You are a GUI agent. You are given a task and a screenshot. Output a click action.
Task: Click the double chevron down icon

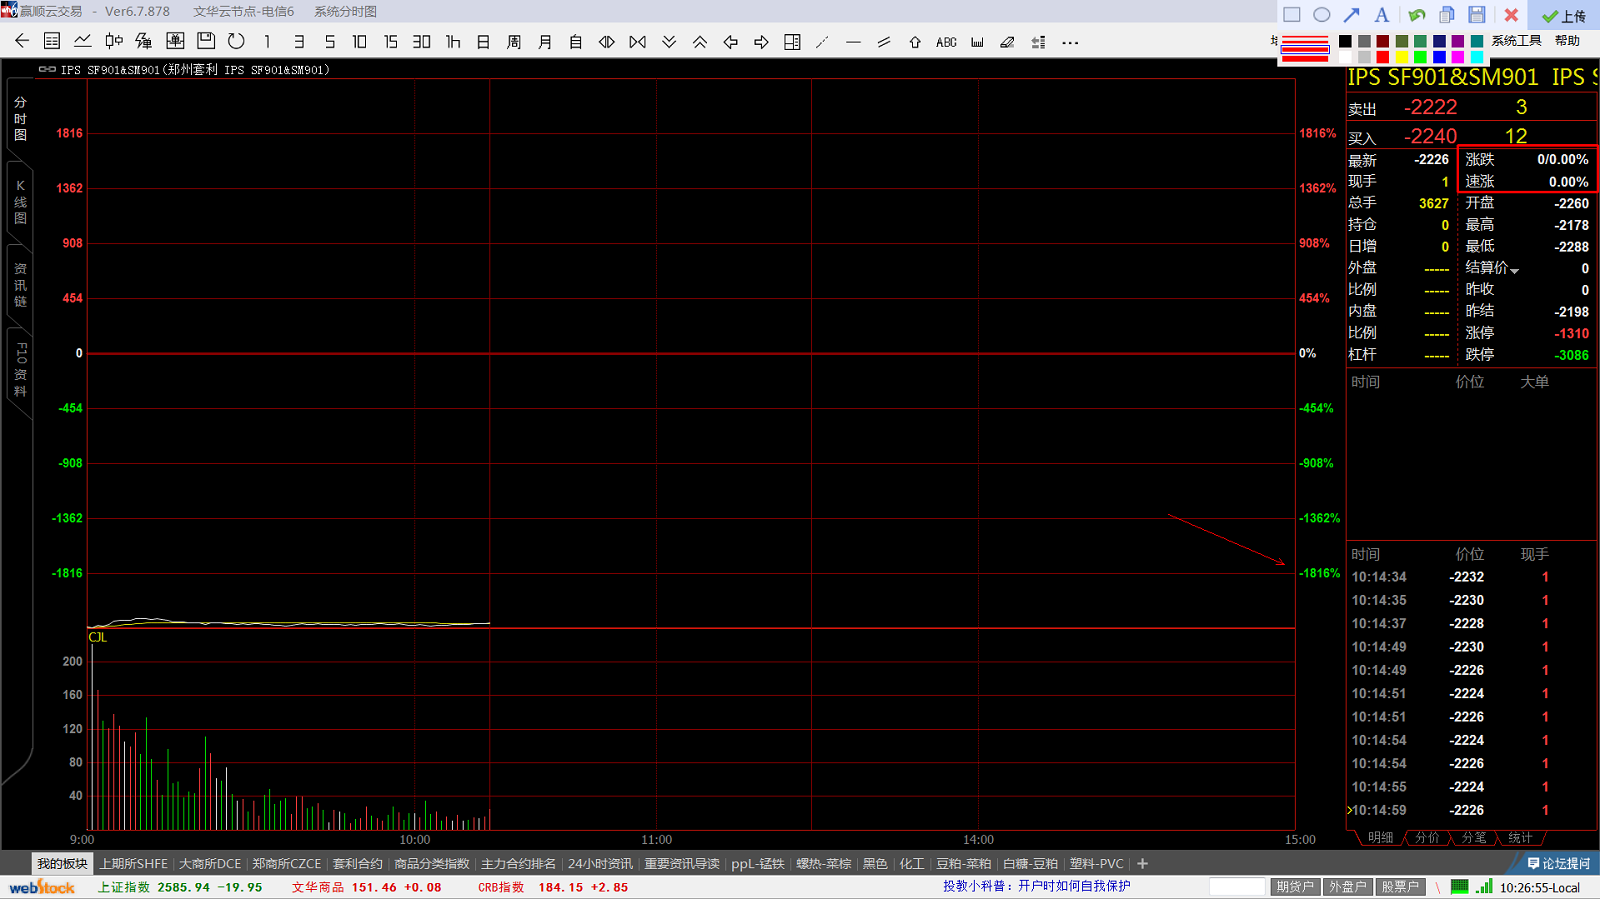coord(669,42)
